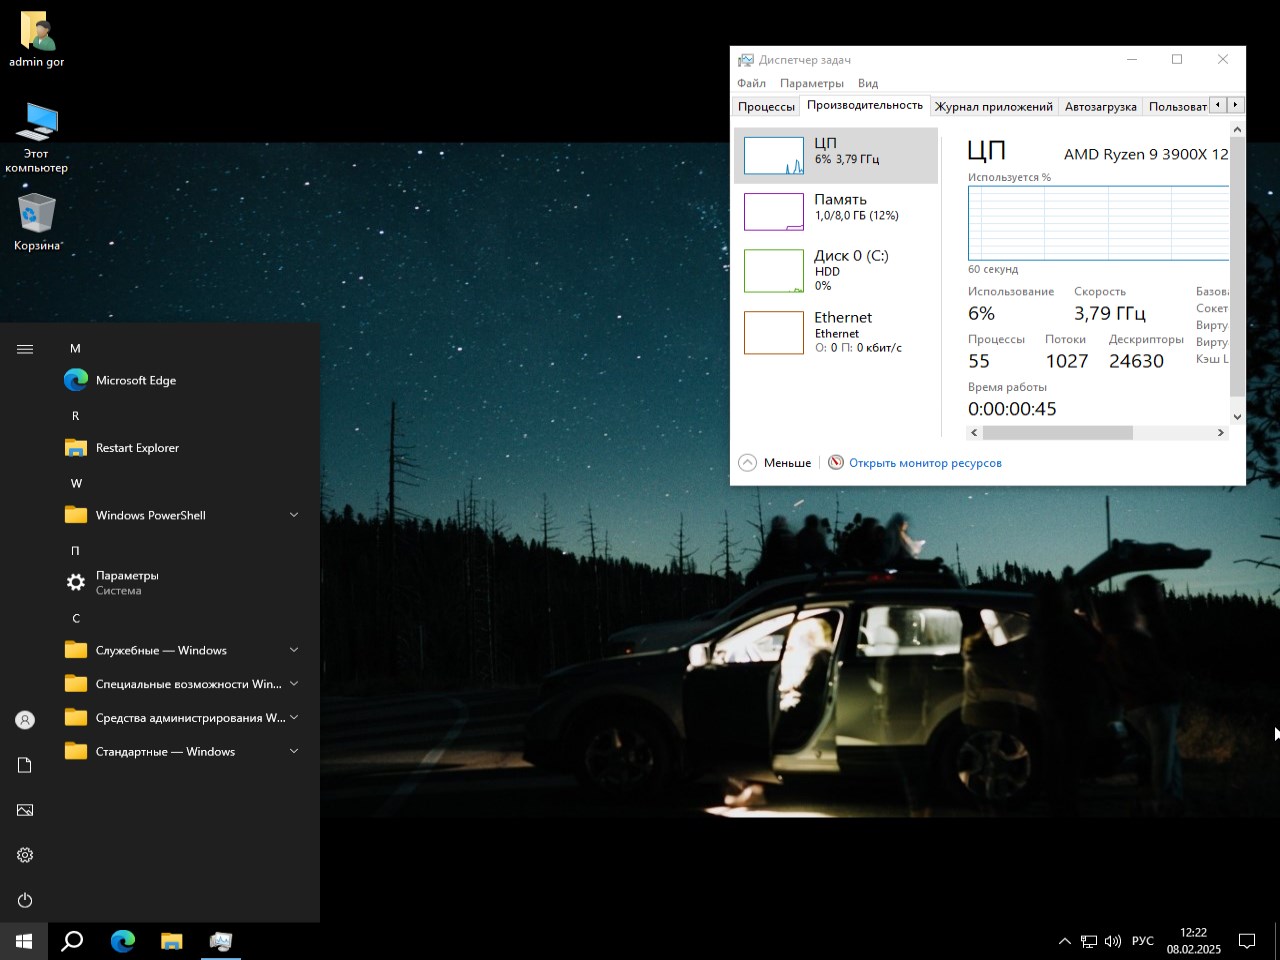Click the volume icon in system tray
The width and height of the screenshot is (1280, 960).
pyautogui.click(x=1113, y=940)
